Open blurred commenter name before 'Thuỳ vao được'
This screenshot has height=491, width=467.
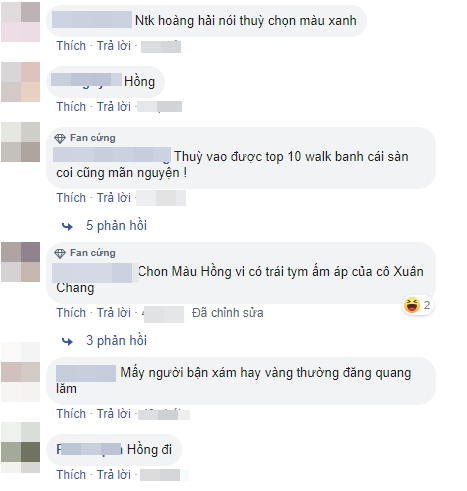coord(112,155)
